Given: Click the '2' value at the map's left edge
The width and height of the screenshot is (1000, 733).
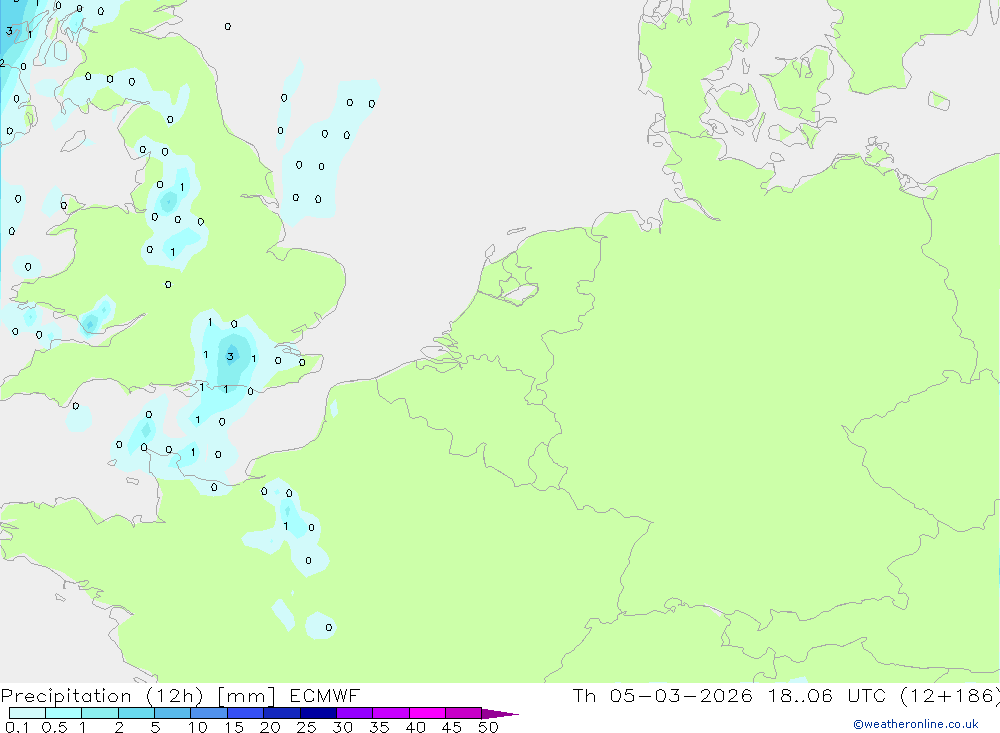Looking at the screenshot, I should [3, 63].
